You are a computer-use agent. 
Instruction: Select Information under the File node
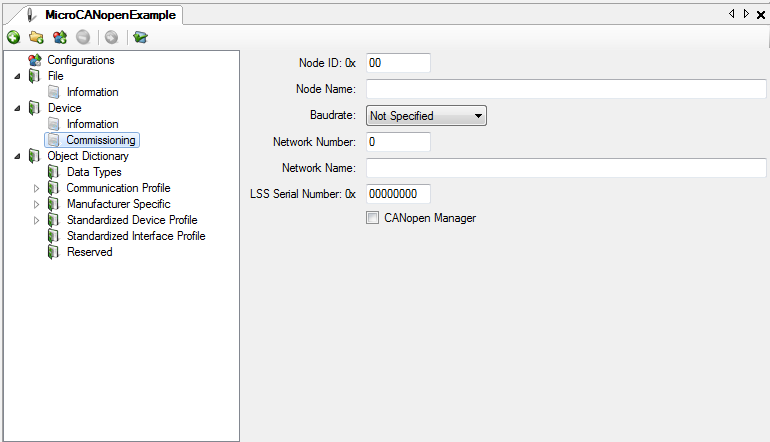pyautogui.click(x=92, y=92)
